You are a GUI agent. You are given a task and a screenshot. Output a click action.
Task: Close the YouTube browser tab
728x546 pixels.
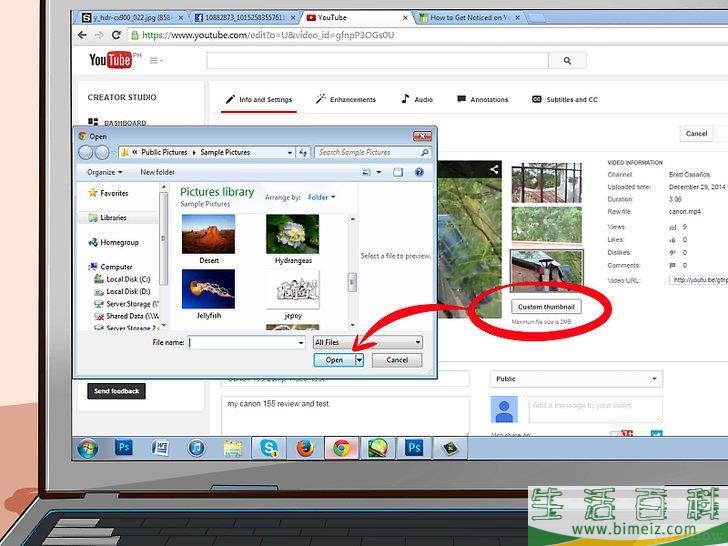405,18
